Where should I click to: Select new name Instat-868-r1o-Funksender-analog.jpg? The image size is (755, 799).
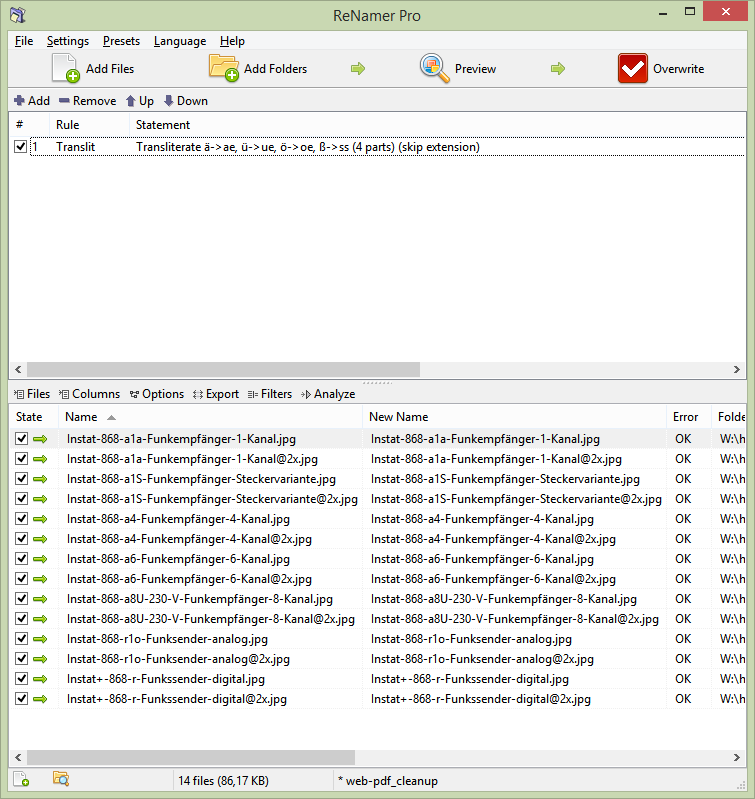coord(471,639)
